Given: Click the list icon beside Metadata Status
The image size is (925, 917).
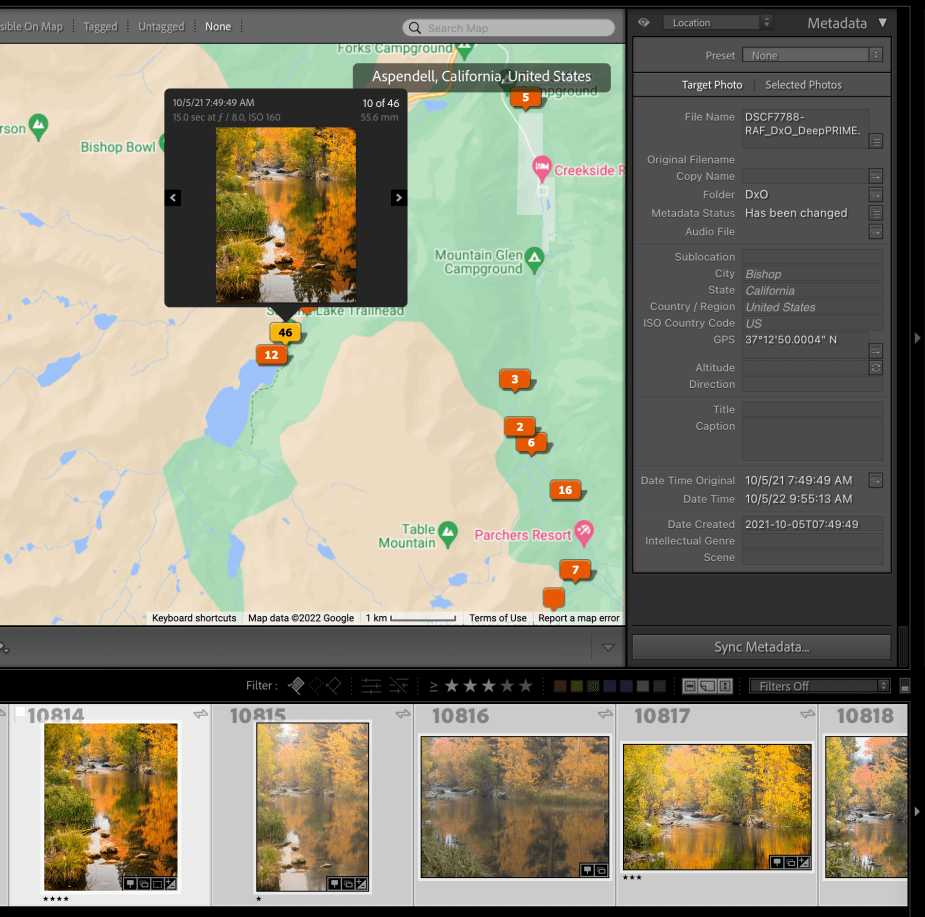Looking at the screenshot, I should 876,213.
